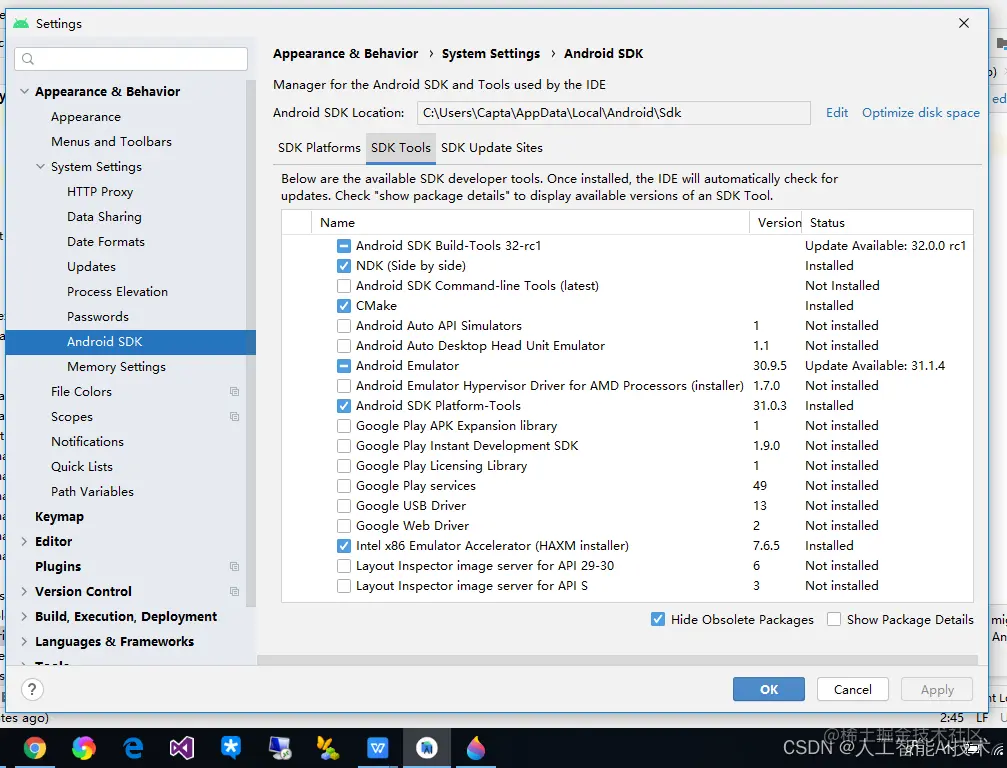
Task: Expand the Editor settings node
Action: pos(24,542)
